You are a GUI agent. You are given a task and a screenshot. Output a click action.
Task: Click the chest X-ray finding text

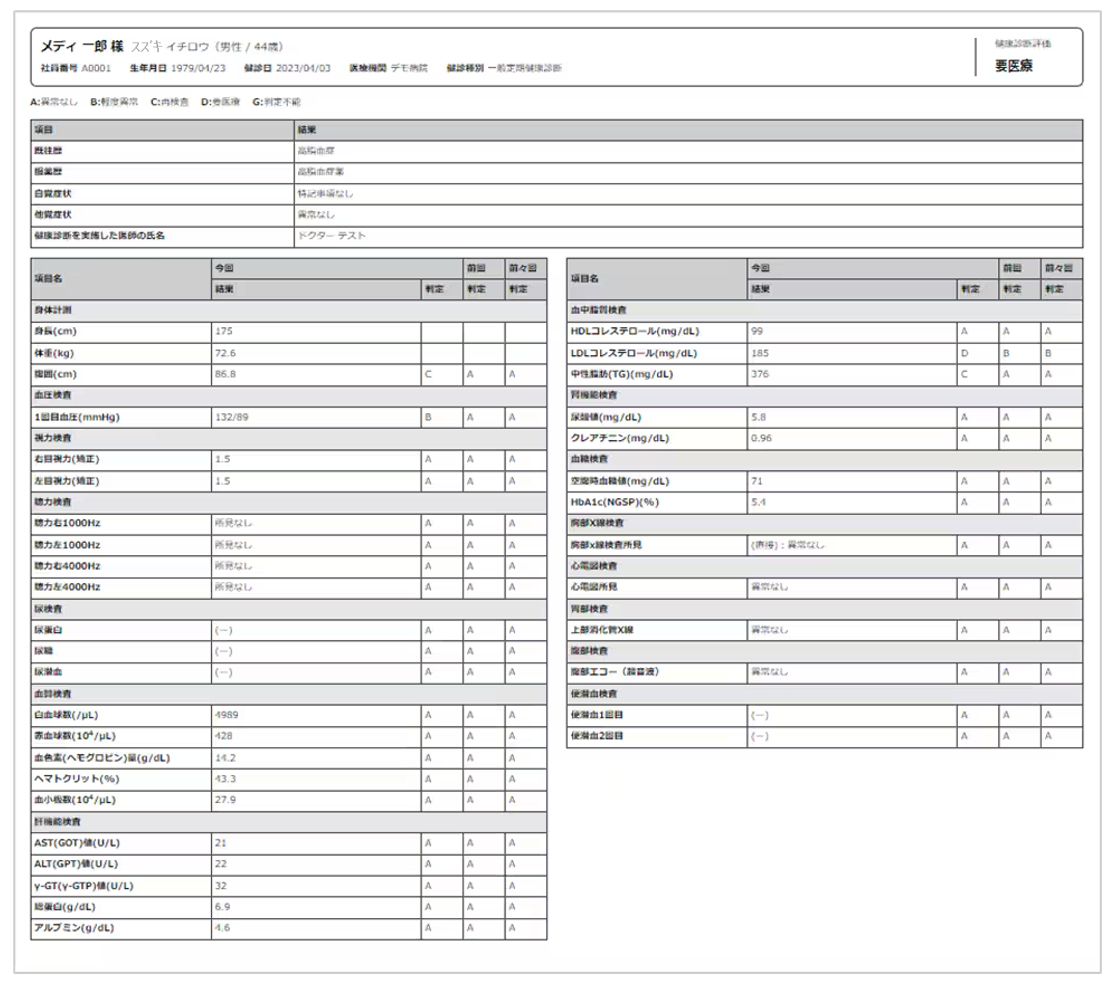(787, 545)
